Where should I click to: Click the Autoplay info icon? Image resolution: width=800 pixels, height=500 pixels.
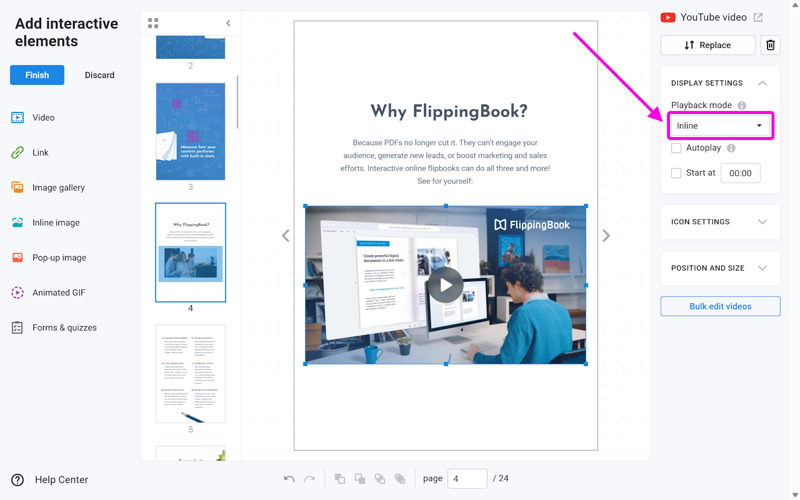[x=731, y=148]
